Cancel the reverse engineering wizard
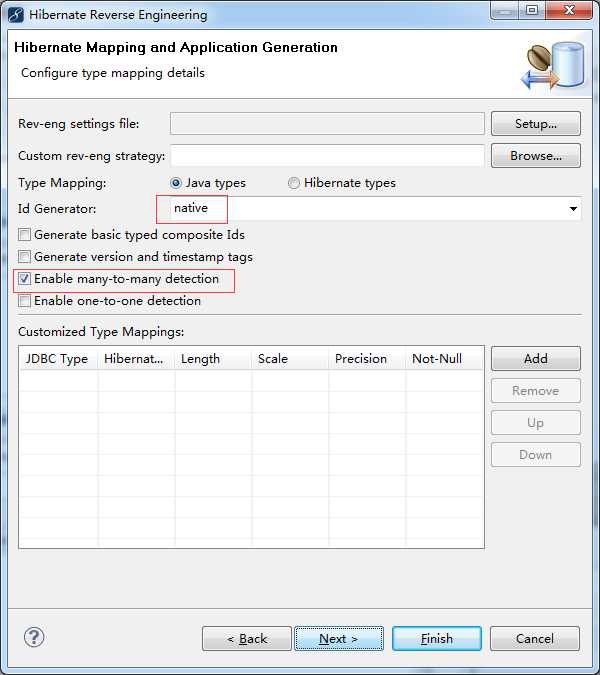This screenshot has height=675, width=600. point(535,638)
